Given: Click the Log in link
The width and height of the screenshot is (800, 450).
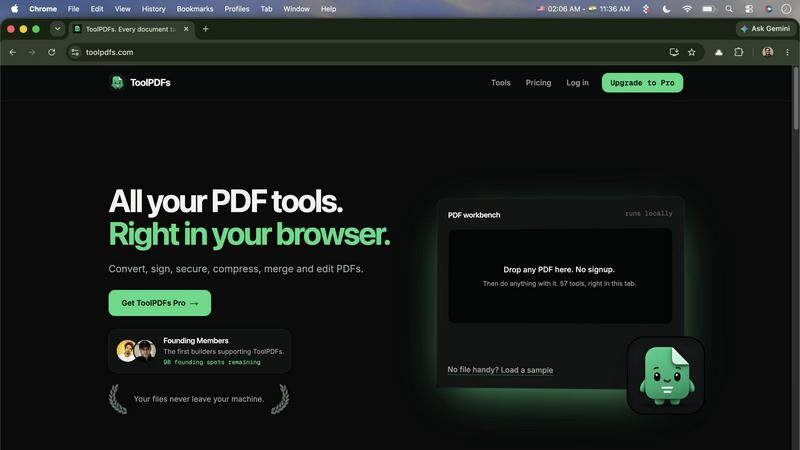Looking at the screenshot, I should click(x=577, y=83).
